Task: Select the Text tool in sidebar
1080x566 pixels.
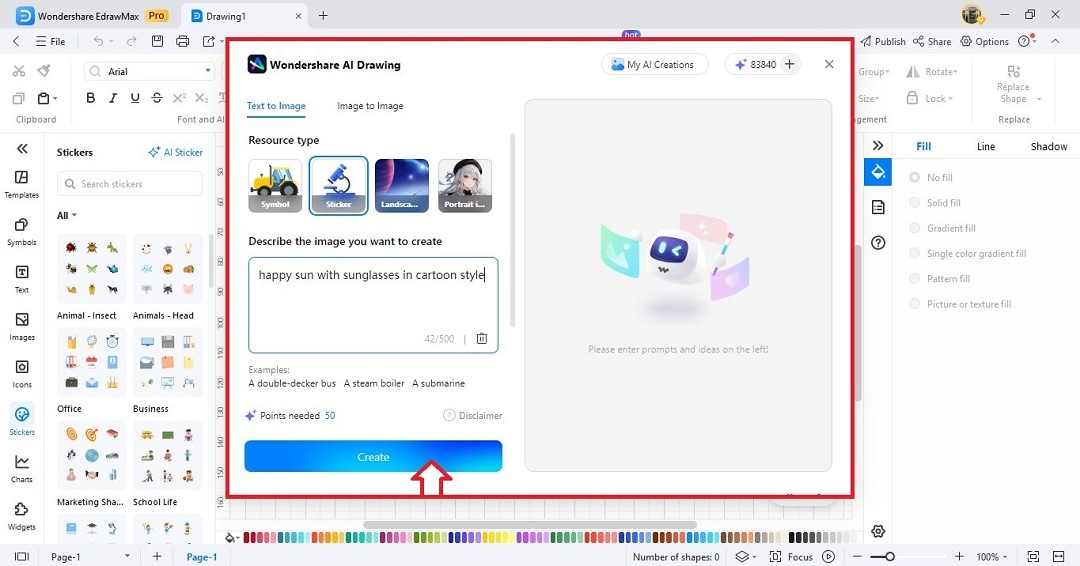Action: (21, 279)
